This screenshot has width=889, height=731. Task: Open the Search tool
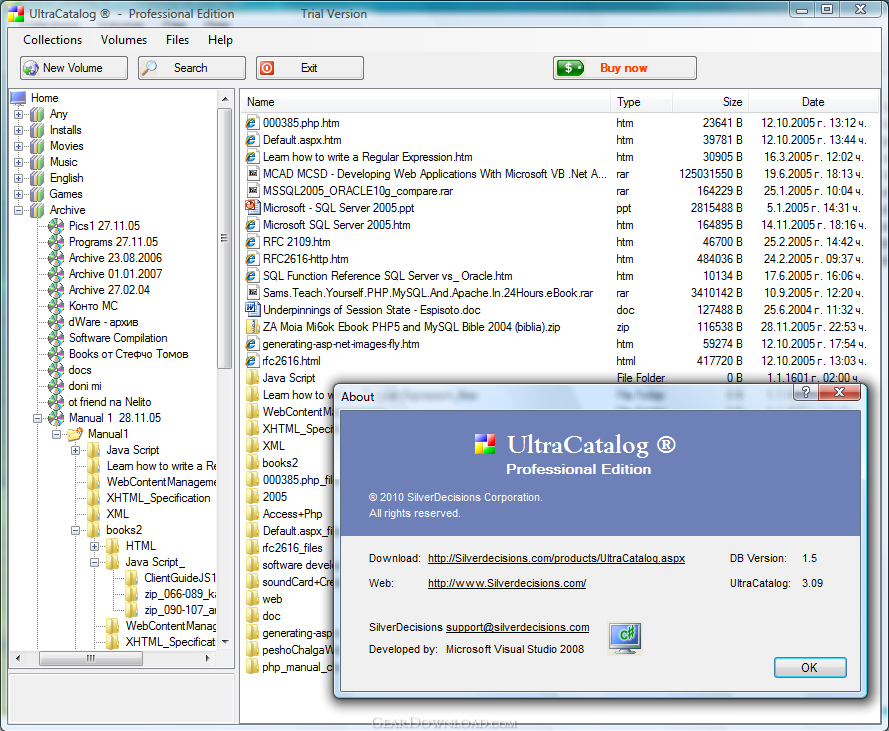pos(192,68)
